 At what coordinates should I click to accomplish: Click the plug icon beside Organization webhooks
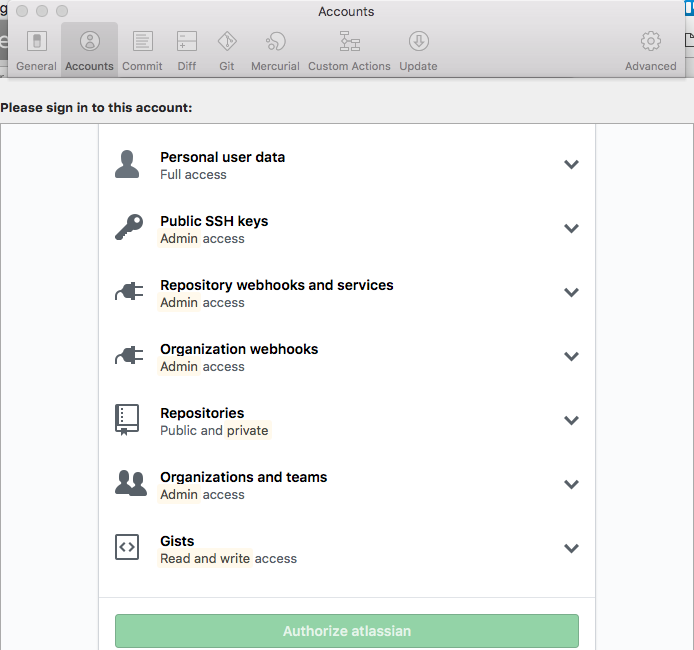point(129,356)
